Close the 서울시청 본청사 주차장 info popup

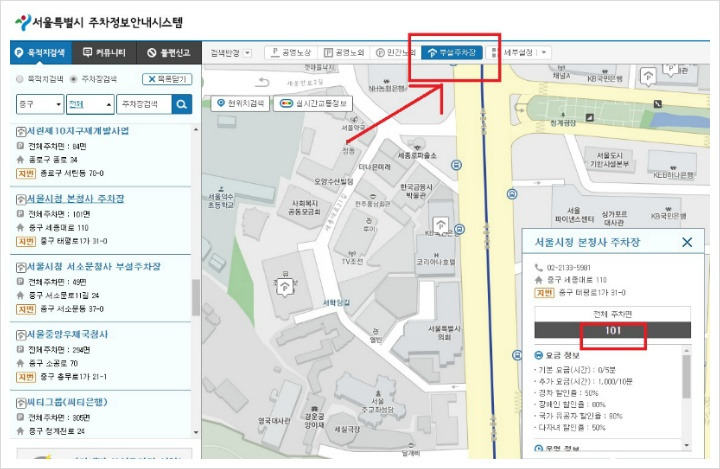pos(687,242)
